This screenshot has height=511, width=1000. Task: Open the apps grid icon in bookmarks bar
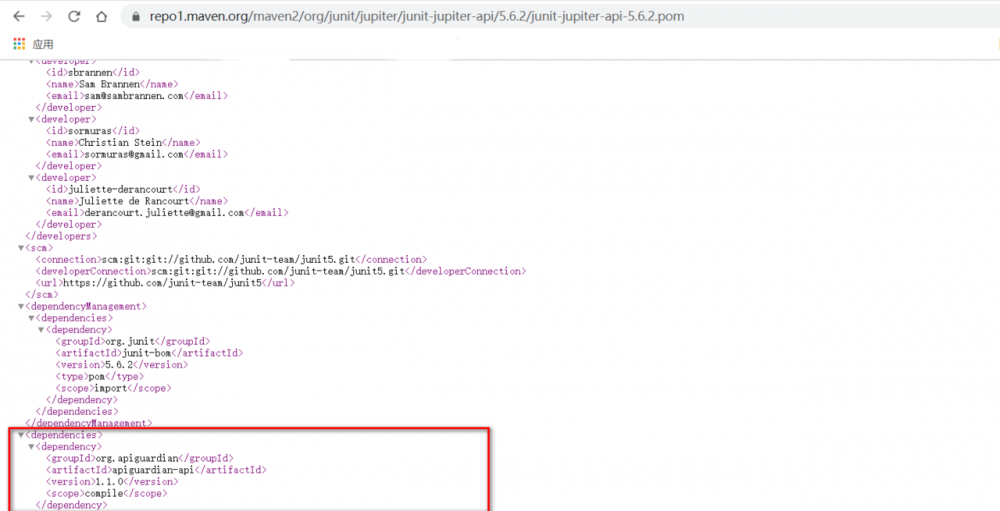click(19, 44)
